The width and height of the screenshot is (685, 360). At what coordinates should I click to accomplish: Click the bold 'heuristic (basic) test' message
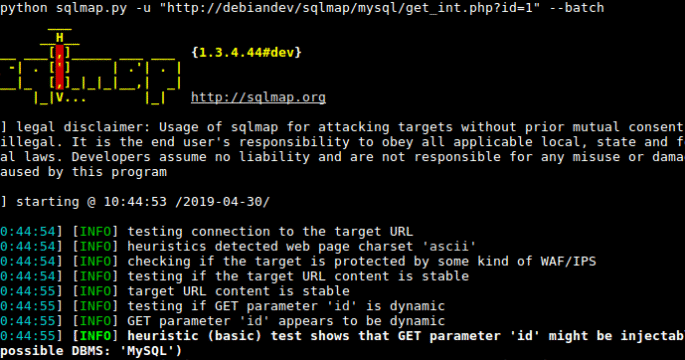(x=406, y=336)
